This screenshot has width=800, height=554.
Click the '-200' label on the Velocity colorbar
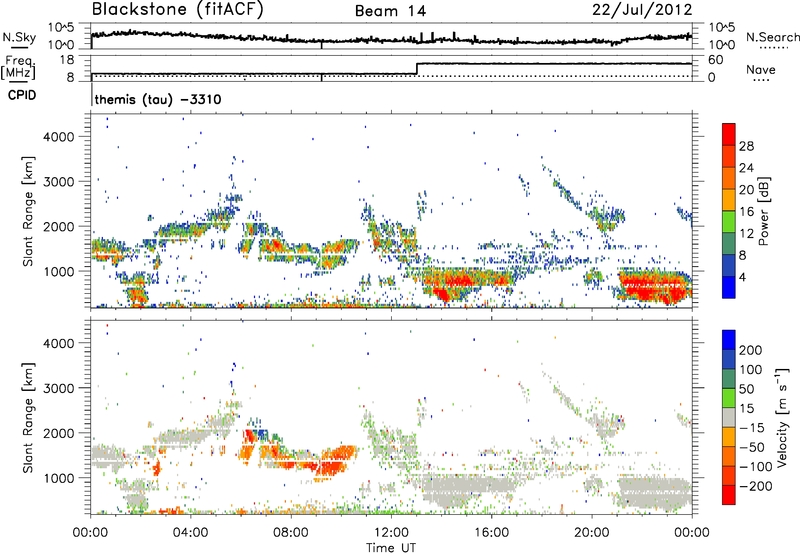[x=755, y=486]
